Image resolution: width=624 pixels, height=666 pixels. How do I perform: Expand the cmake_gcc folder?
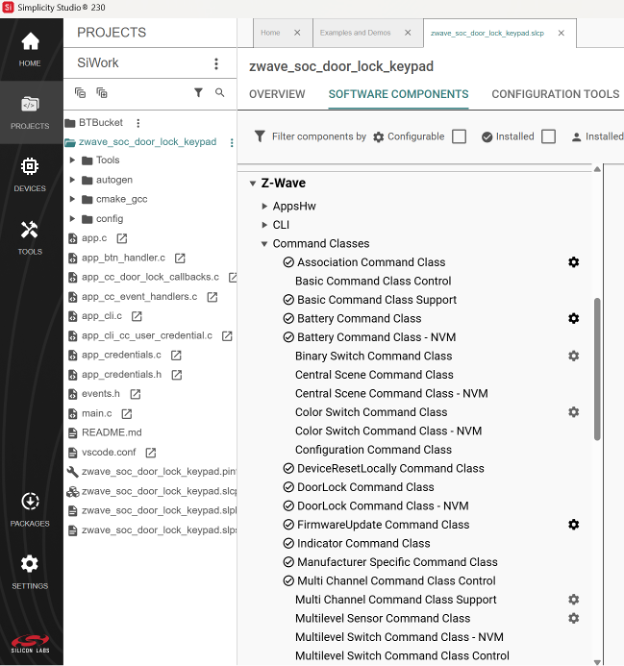point(72,199)
